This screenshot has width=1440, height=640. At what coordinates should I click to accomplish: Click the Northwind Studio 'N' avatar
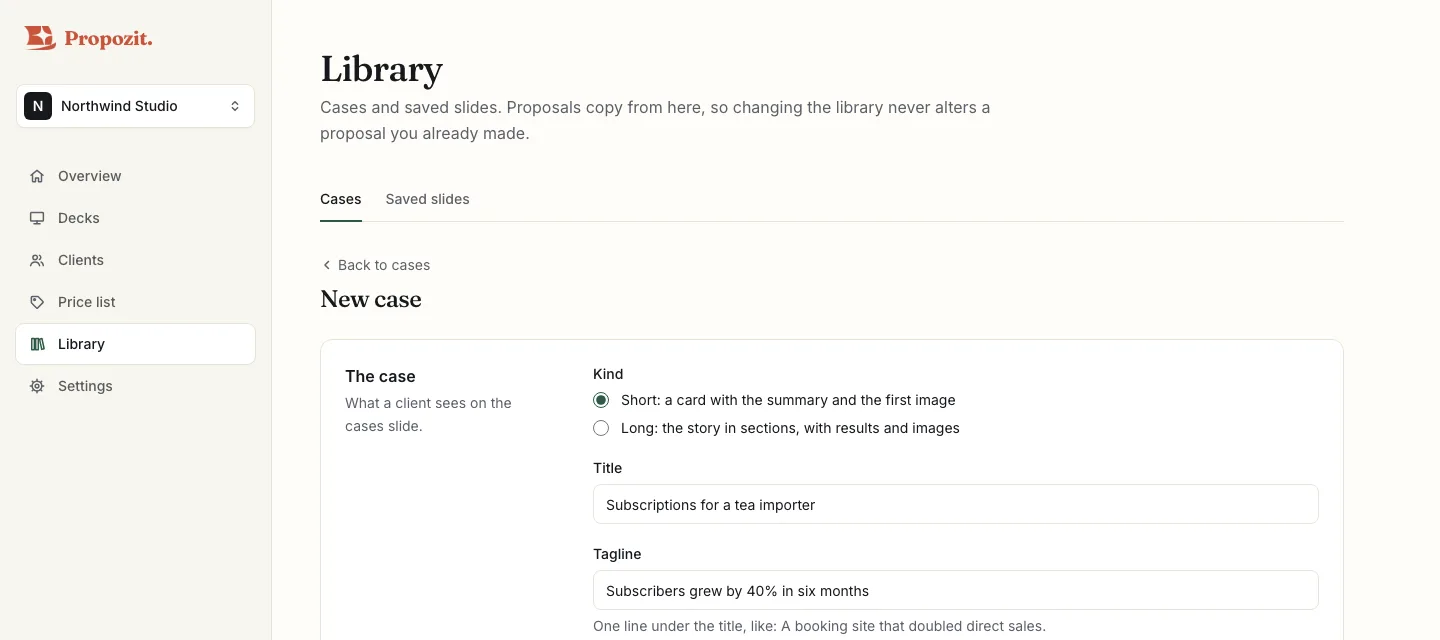pyautogui.click(x=38, y=106)
